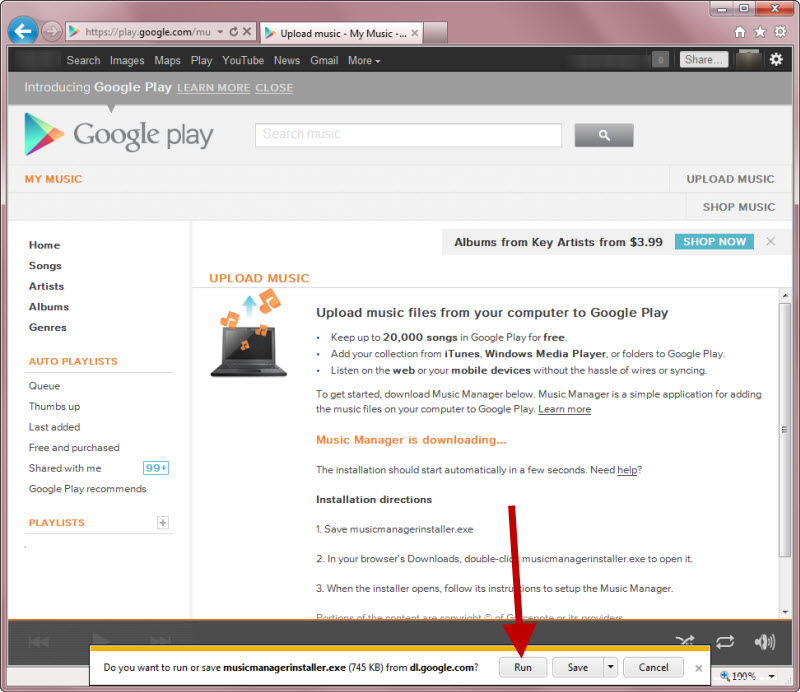Open Free and purchased playlist

pyautogui.click(x=74, y=448)
